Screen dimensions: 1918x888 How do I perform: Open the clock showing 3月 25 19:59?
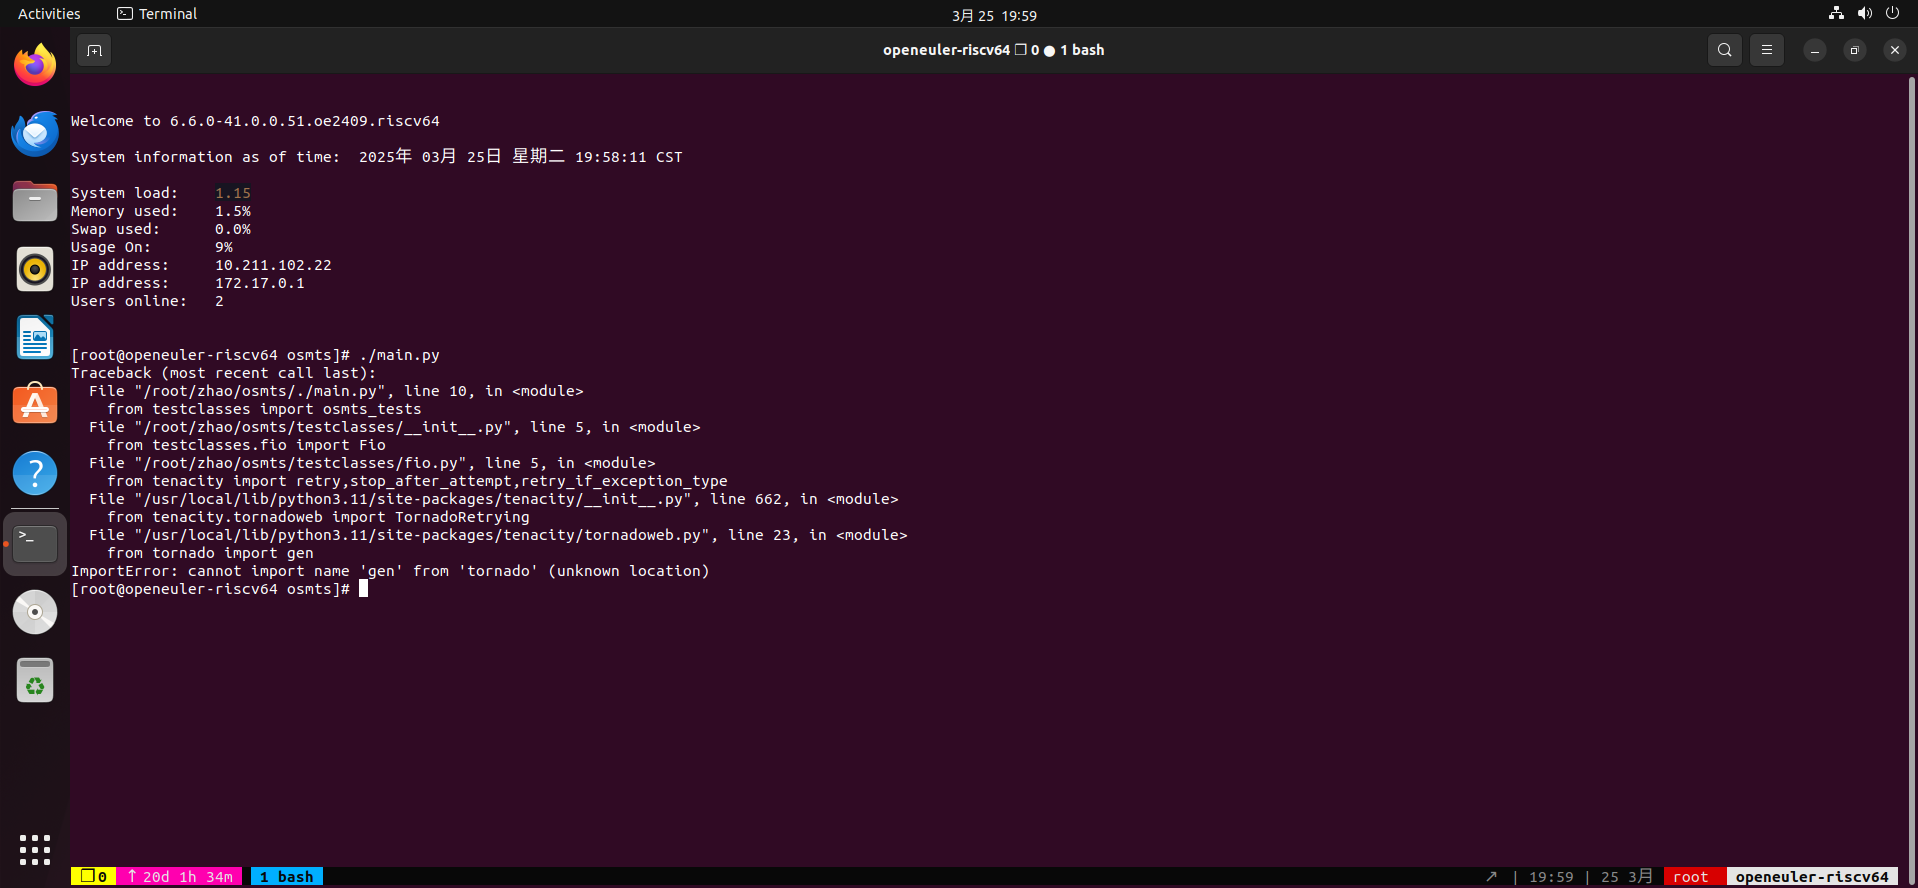coord(994,15)
